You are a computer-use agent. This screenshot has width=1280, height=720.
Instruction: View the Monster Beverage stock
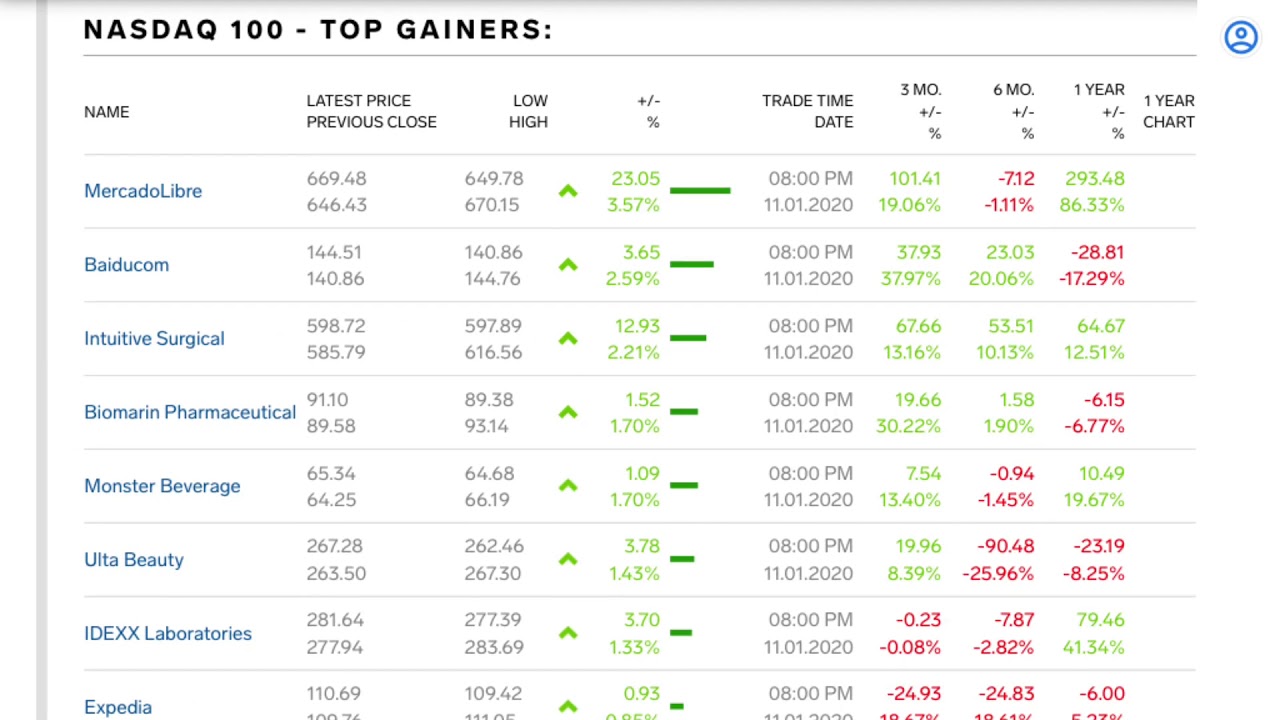(162, 486)
